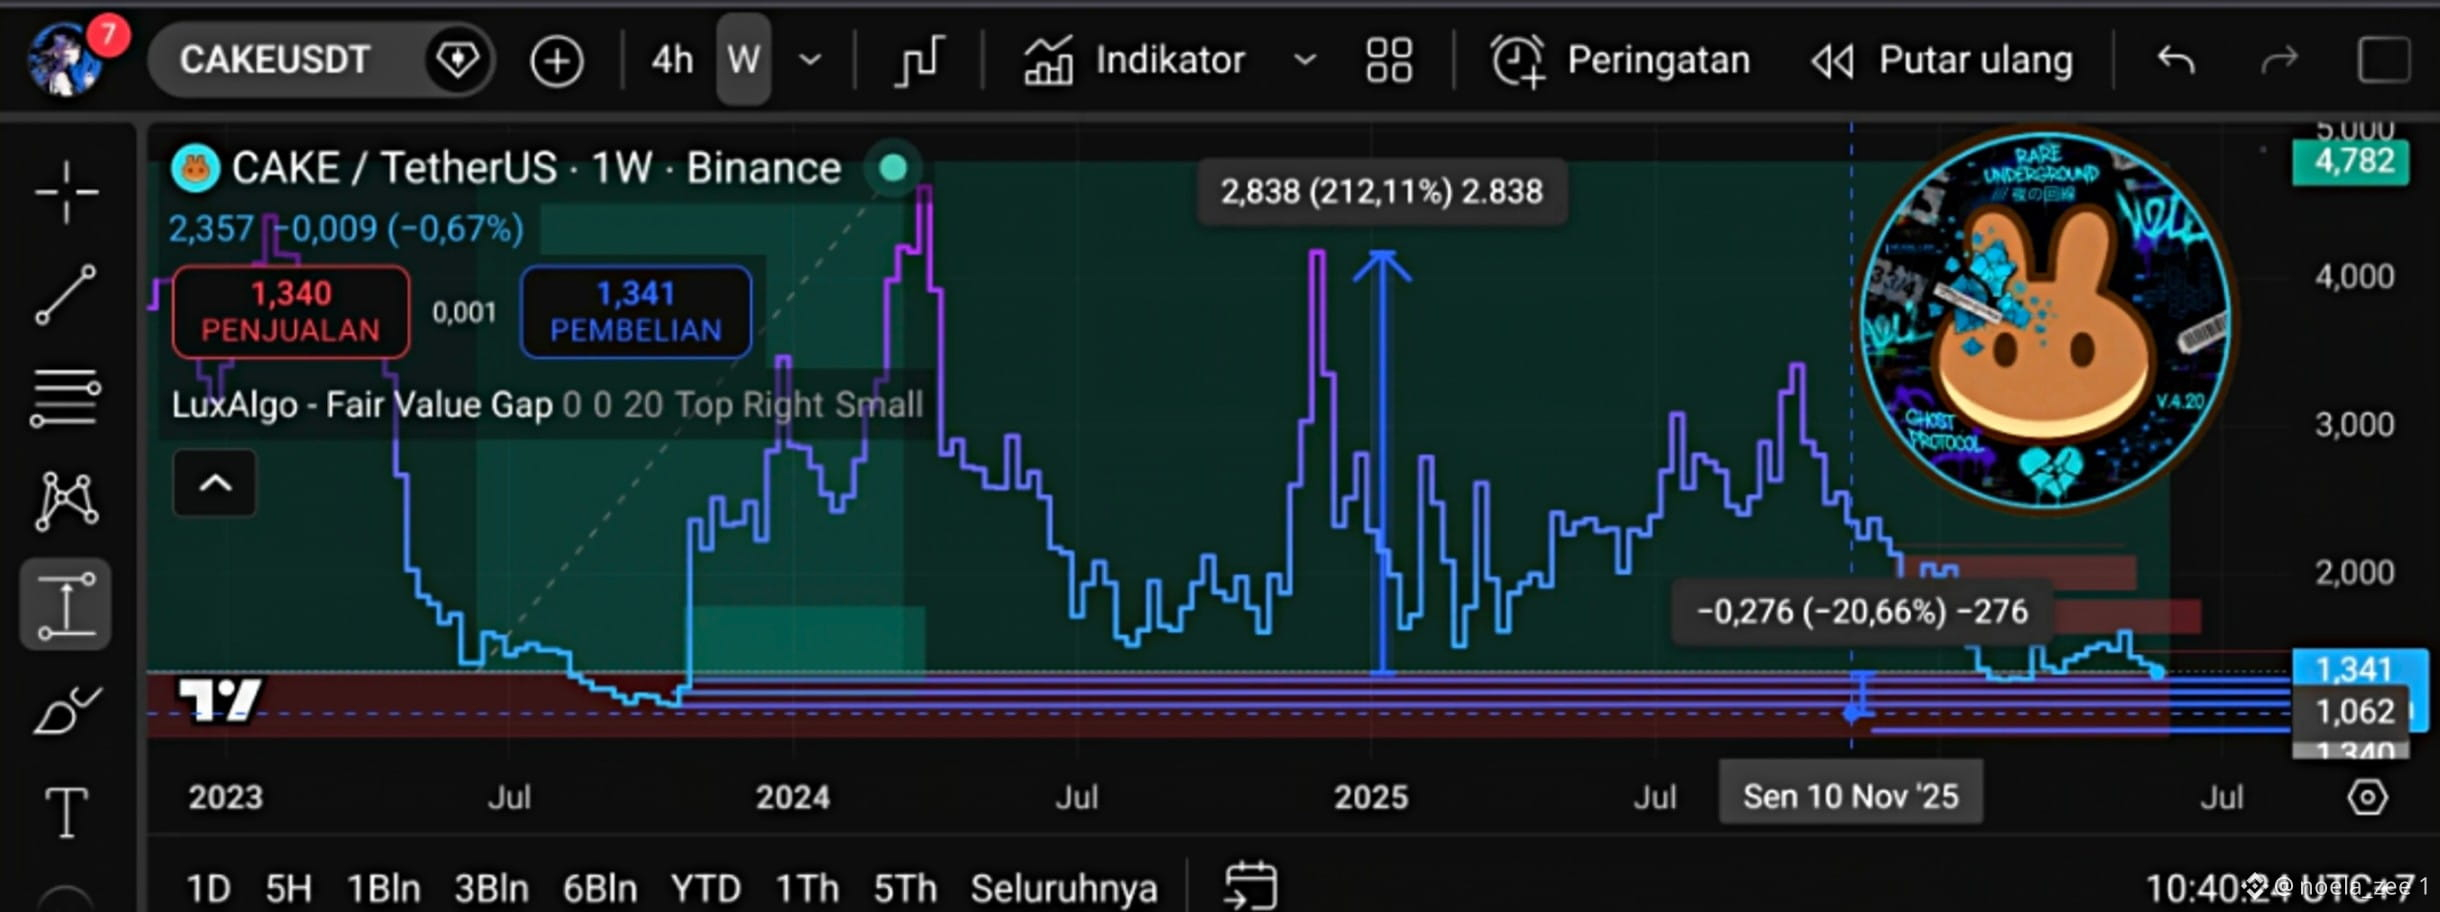Click the -0,276 (-20,66%) measurement label
This screenshot has width=2440, height=912.
1862,611
